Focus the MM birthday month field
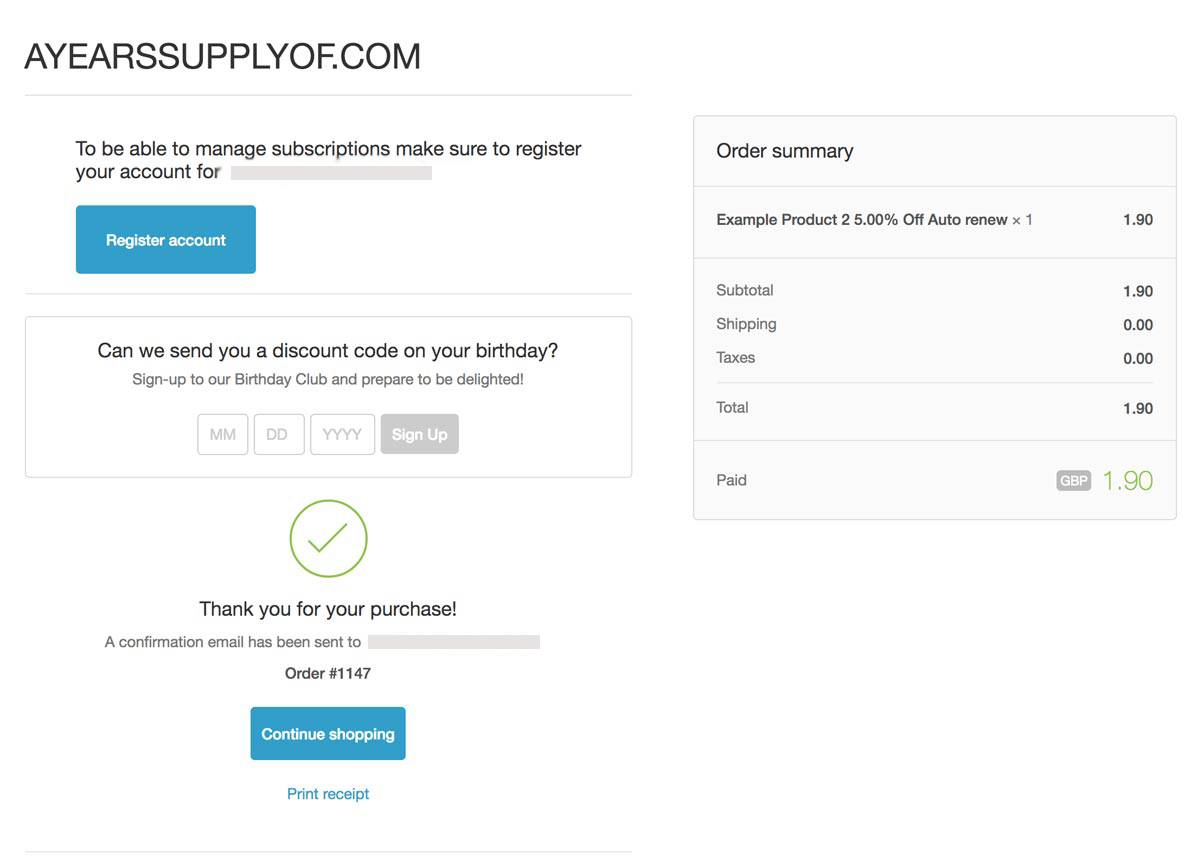The width and height of the screenshot is (1200, 865). (222, 435)
